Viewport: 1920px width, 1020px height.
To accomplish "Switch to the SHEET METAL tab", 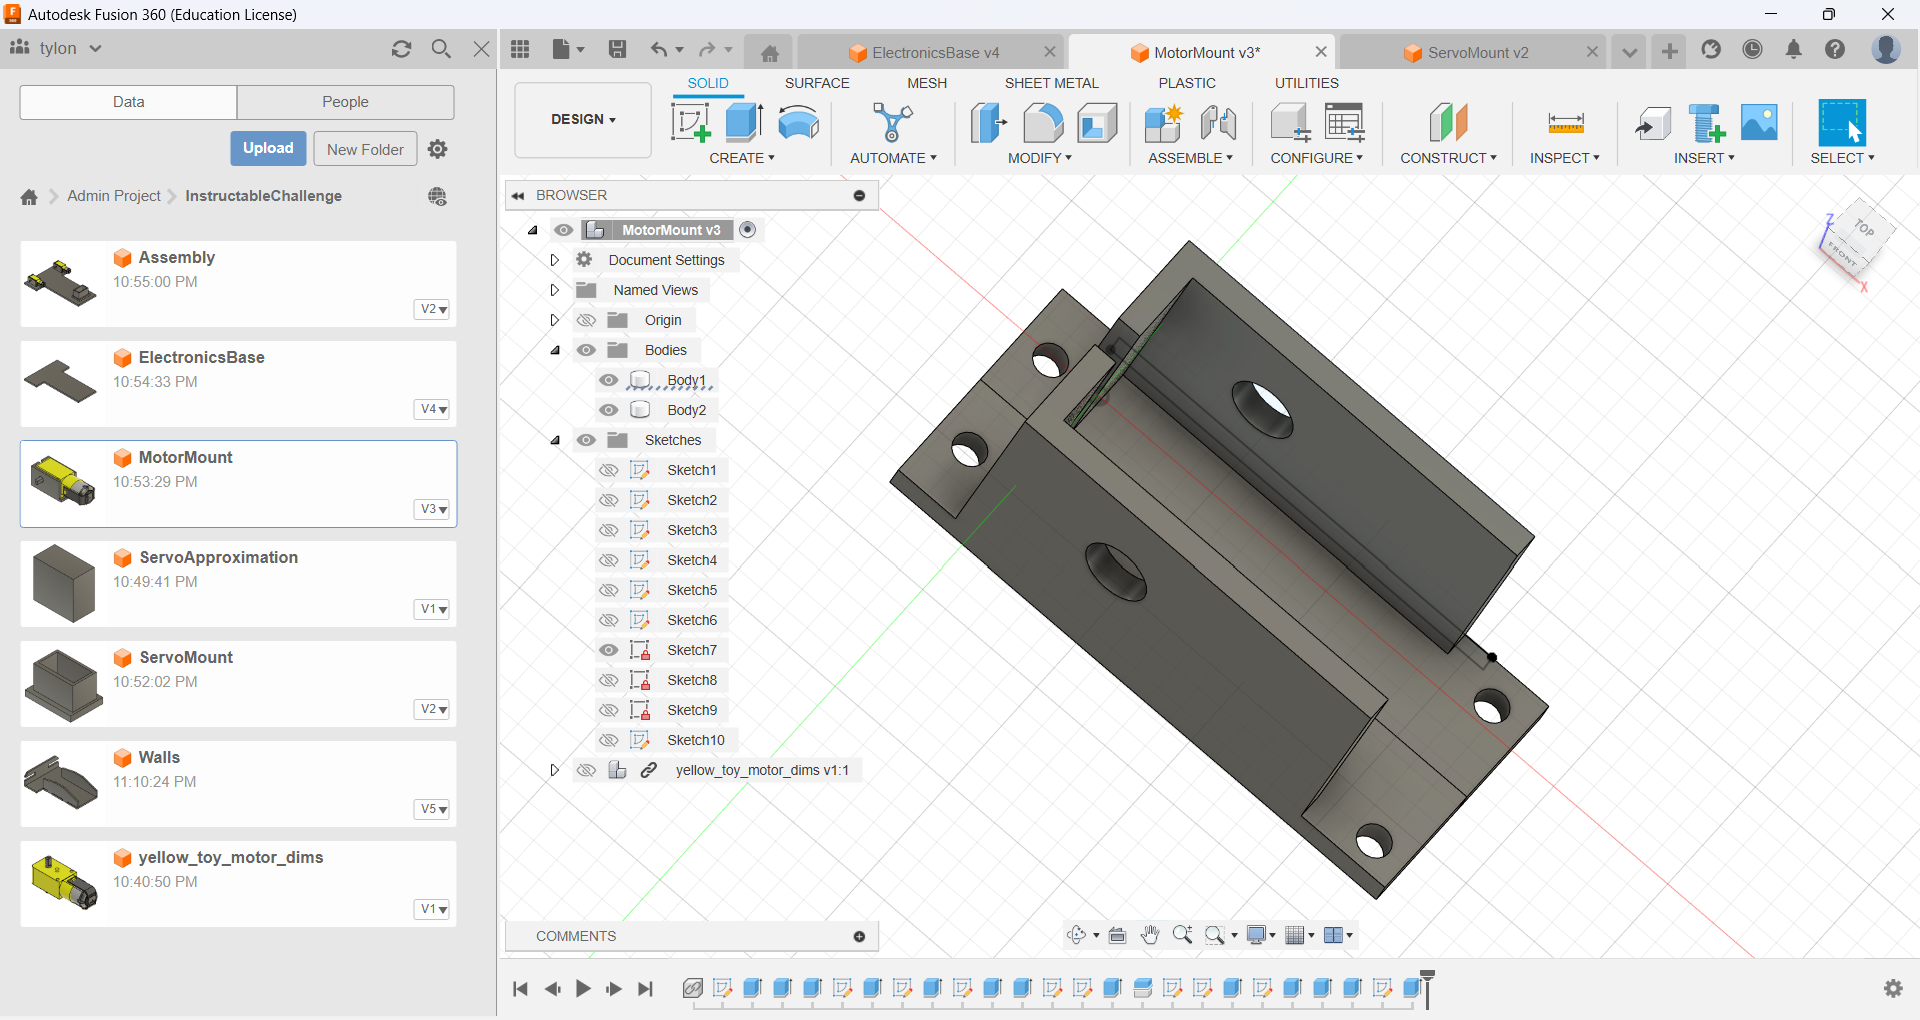I will click(1051, 83).
